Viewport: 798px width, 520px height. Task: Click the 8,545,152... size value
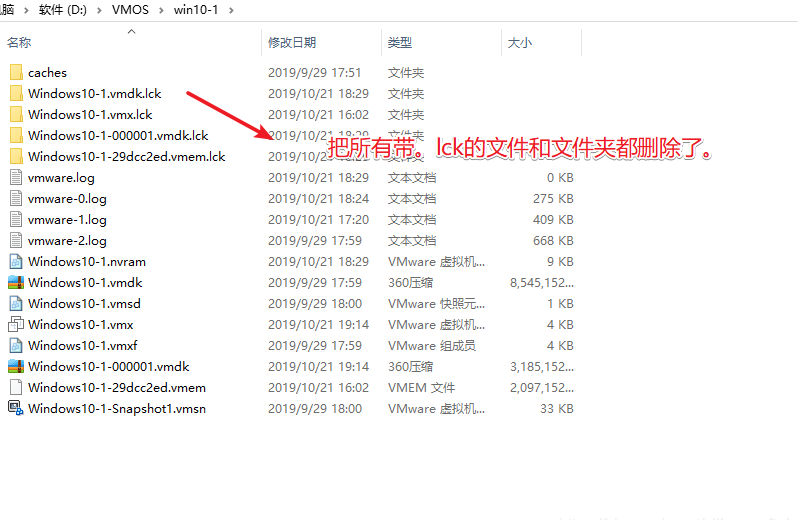pos(542,283)
